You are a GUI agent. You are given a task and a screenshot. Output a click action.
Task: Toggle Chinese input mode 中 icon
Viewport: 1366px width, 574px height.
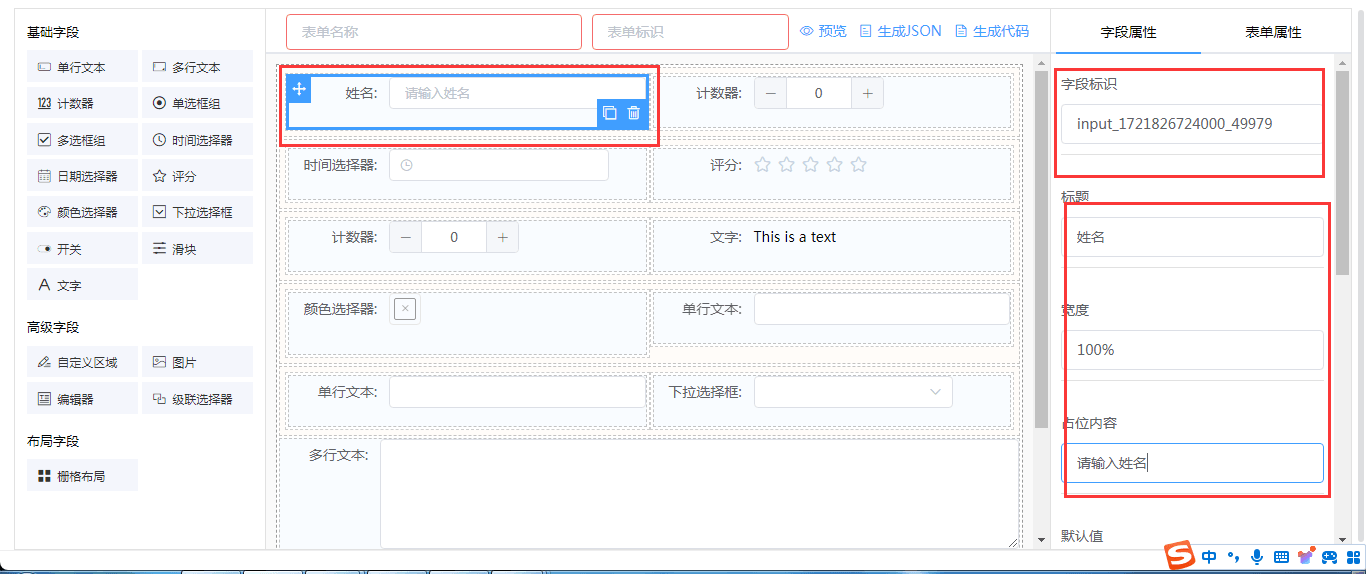coord(1209,556)
